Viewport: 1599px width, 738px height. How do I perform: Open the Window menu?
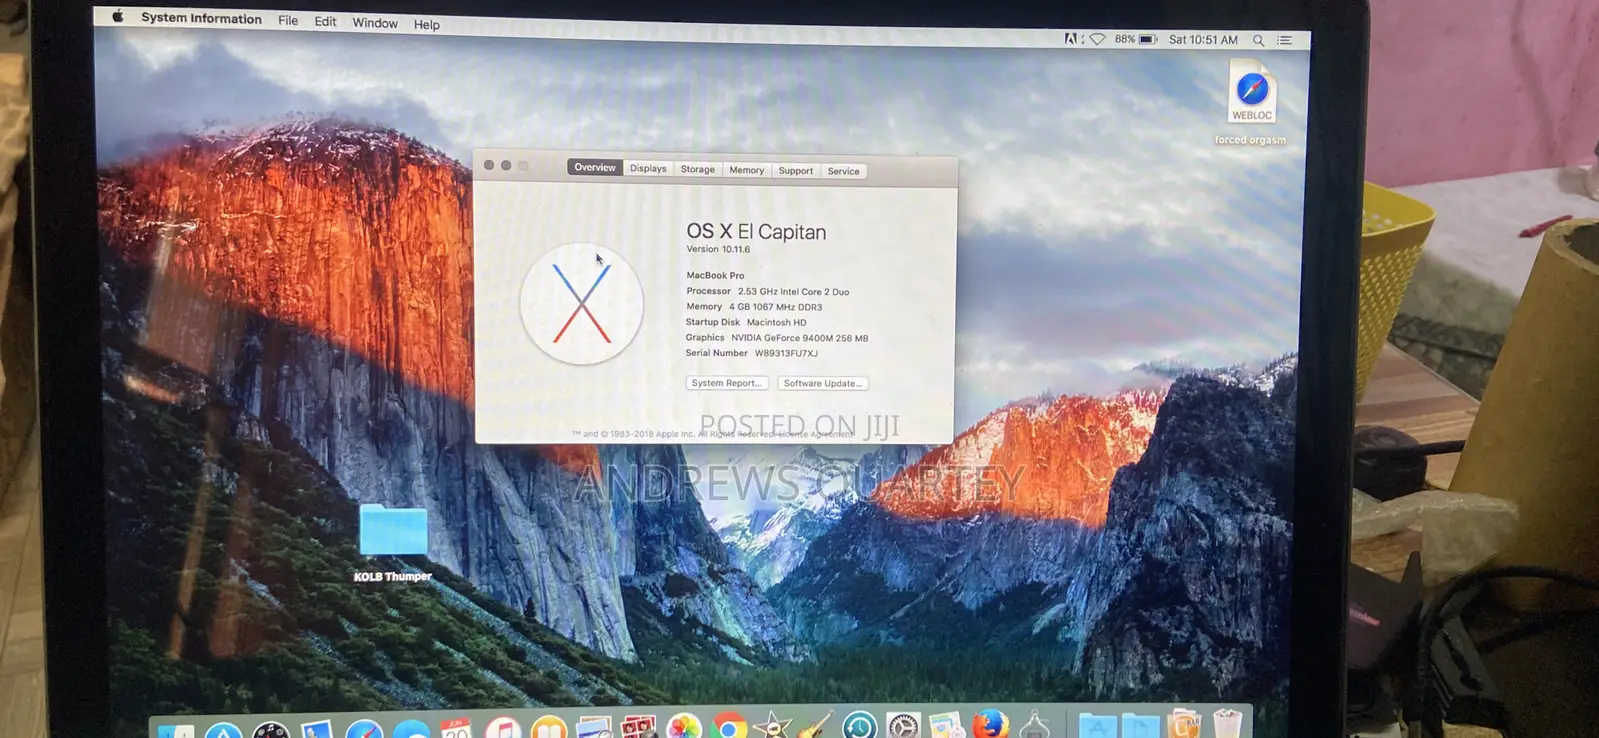375,23
